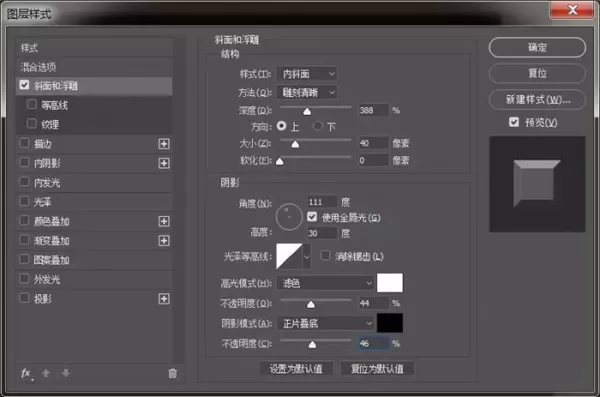Click the plus icon beside 内阴影
Image resolution: width=600 pixels, height=397 pixels.
pos(164,163)
